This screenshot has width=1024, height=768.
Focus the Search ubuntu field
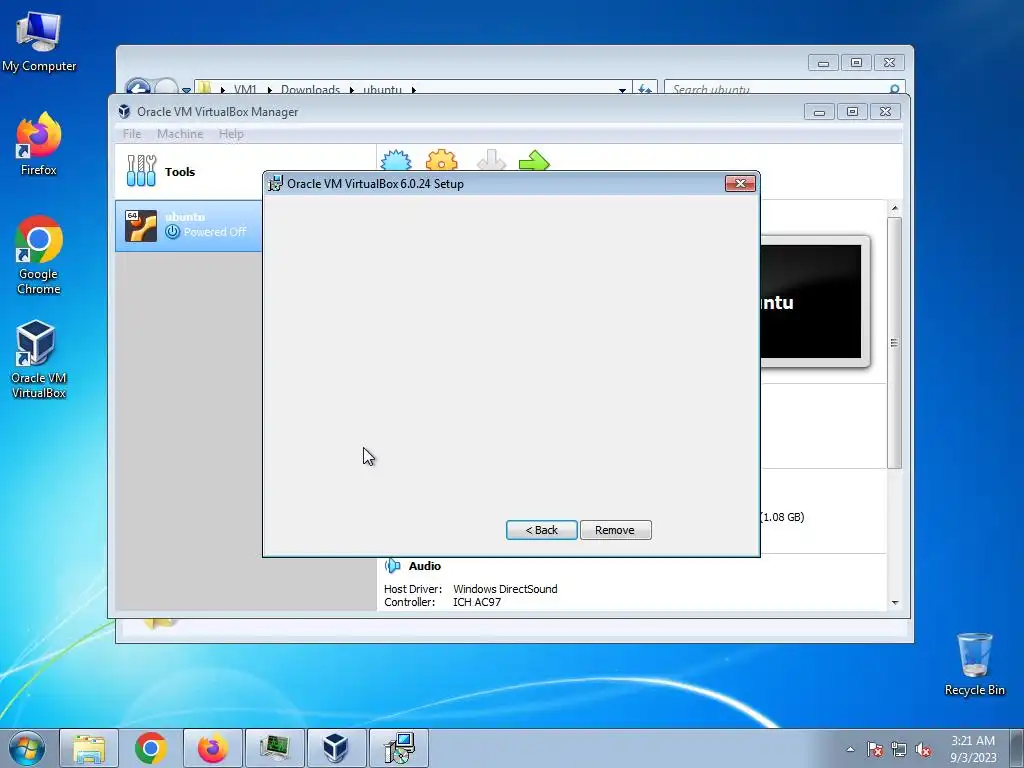(777, 88)
